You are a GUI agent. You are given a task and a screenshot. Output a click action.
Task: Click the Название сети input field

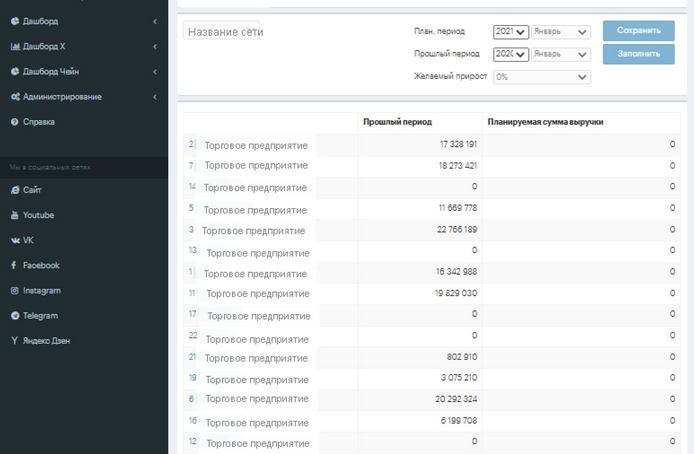222,32
